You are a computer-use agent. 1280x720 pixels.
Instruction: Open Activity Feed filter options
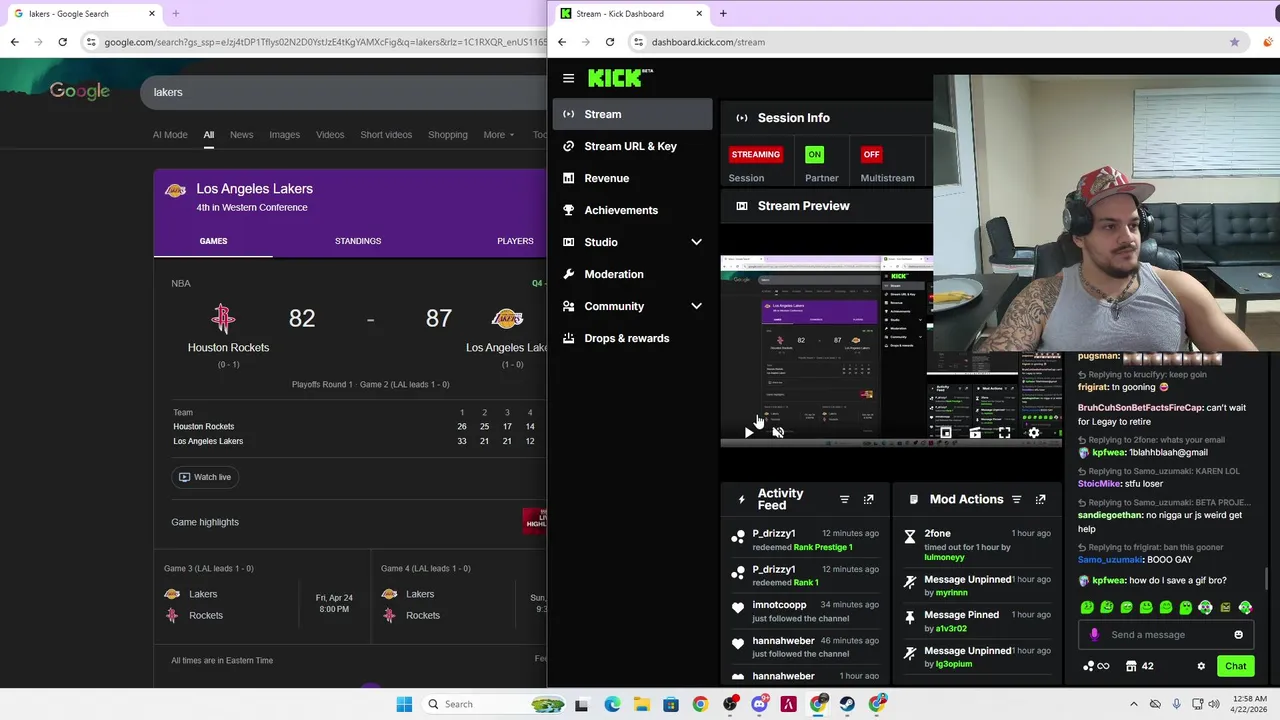(844, 499)
